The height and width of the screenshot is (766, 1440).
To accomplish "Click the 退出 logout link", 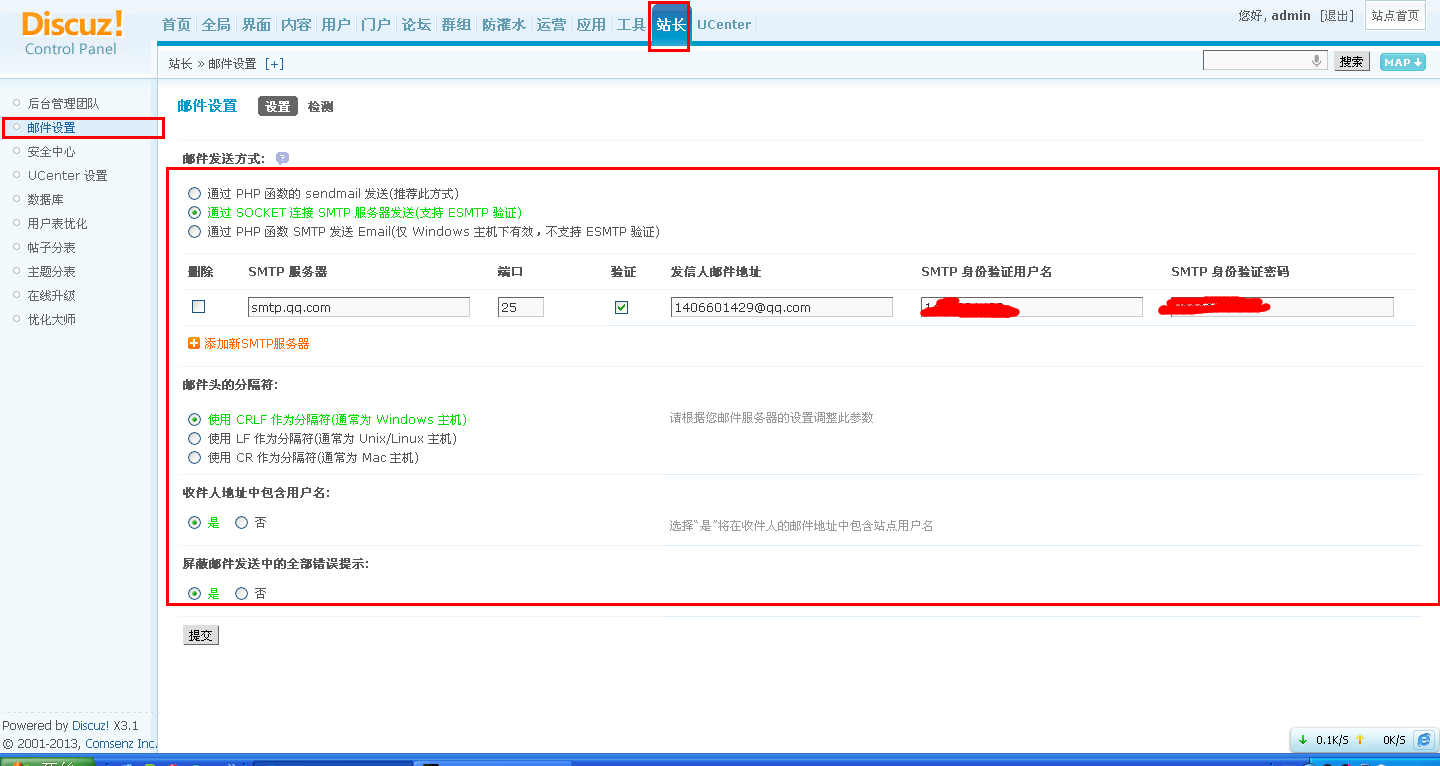I will tap(1337, 16).
